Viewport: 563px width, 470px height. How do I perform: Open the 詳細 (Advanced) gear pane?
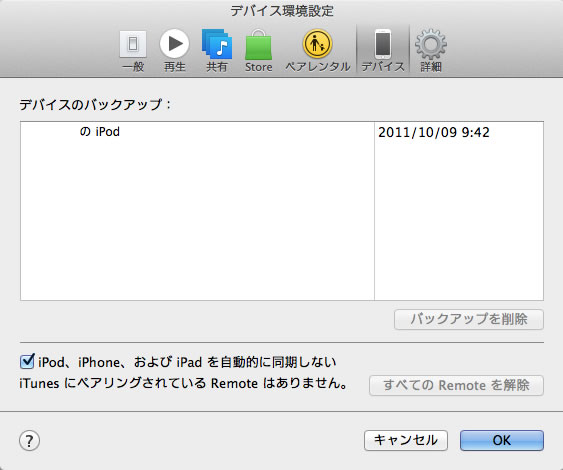tap(431, 51)
